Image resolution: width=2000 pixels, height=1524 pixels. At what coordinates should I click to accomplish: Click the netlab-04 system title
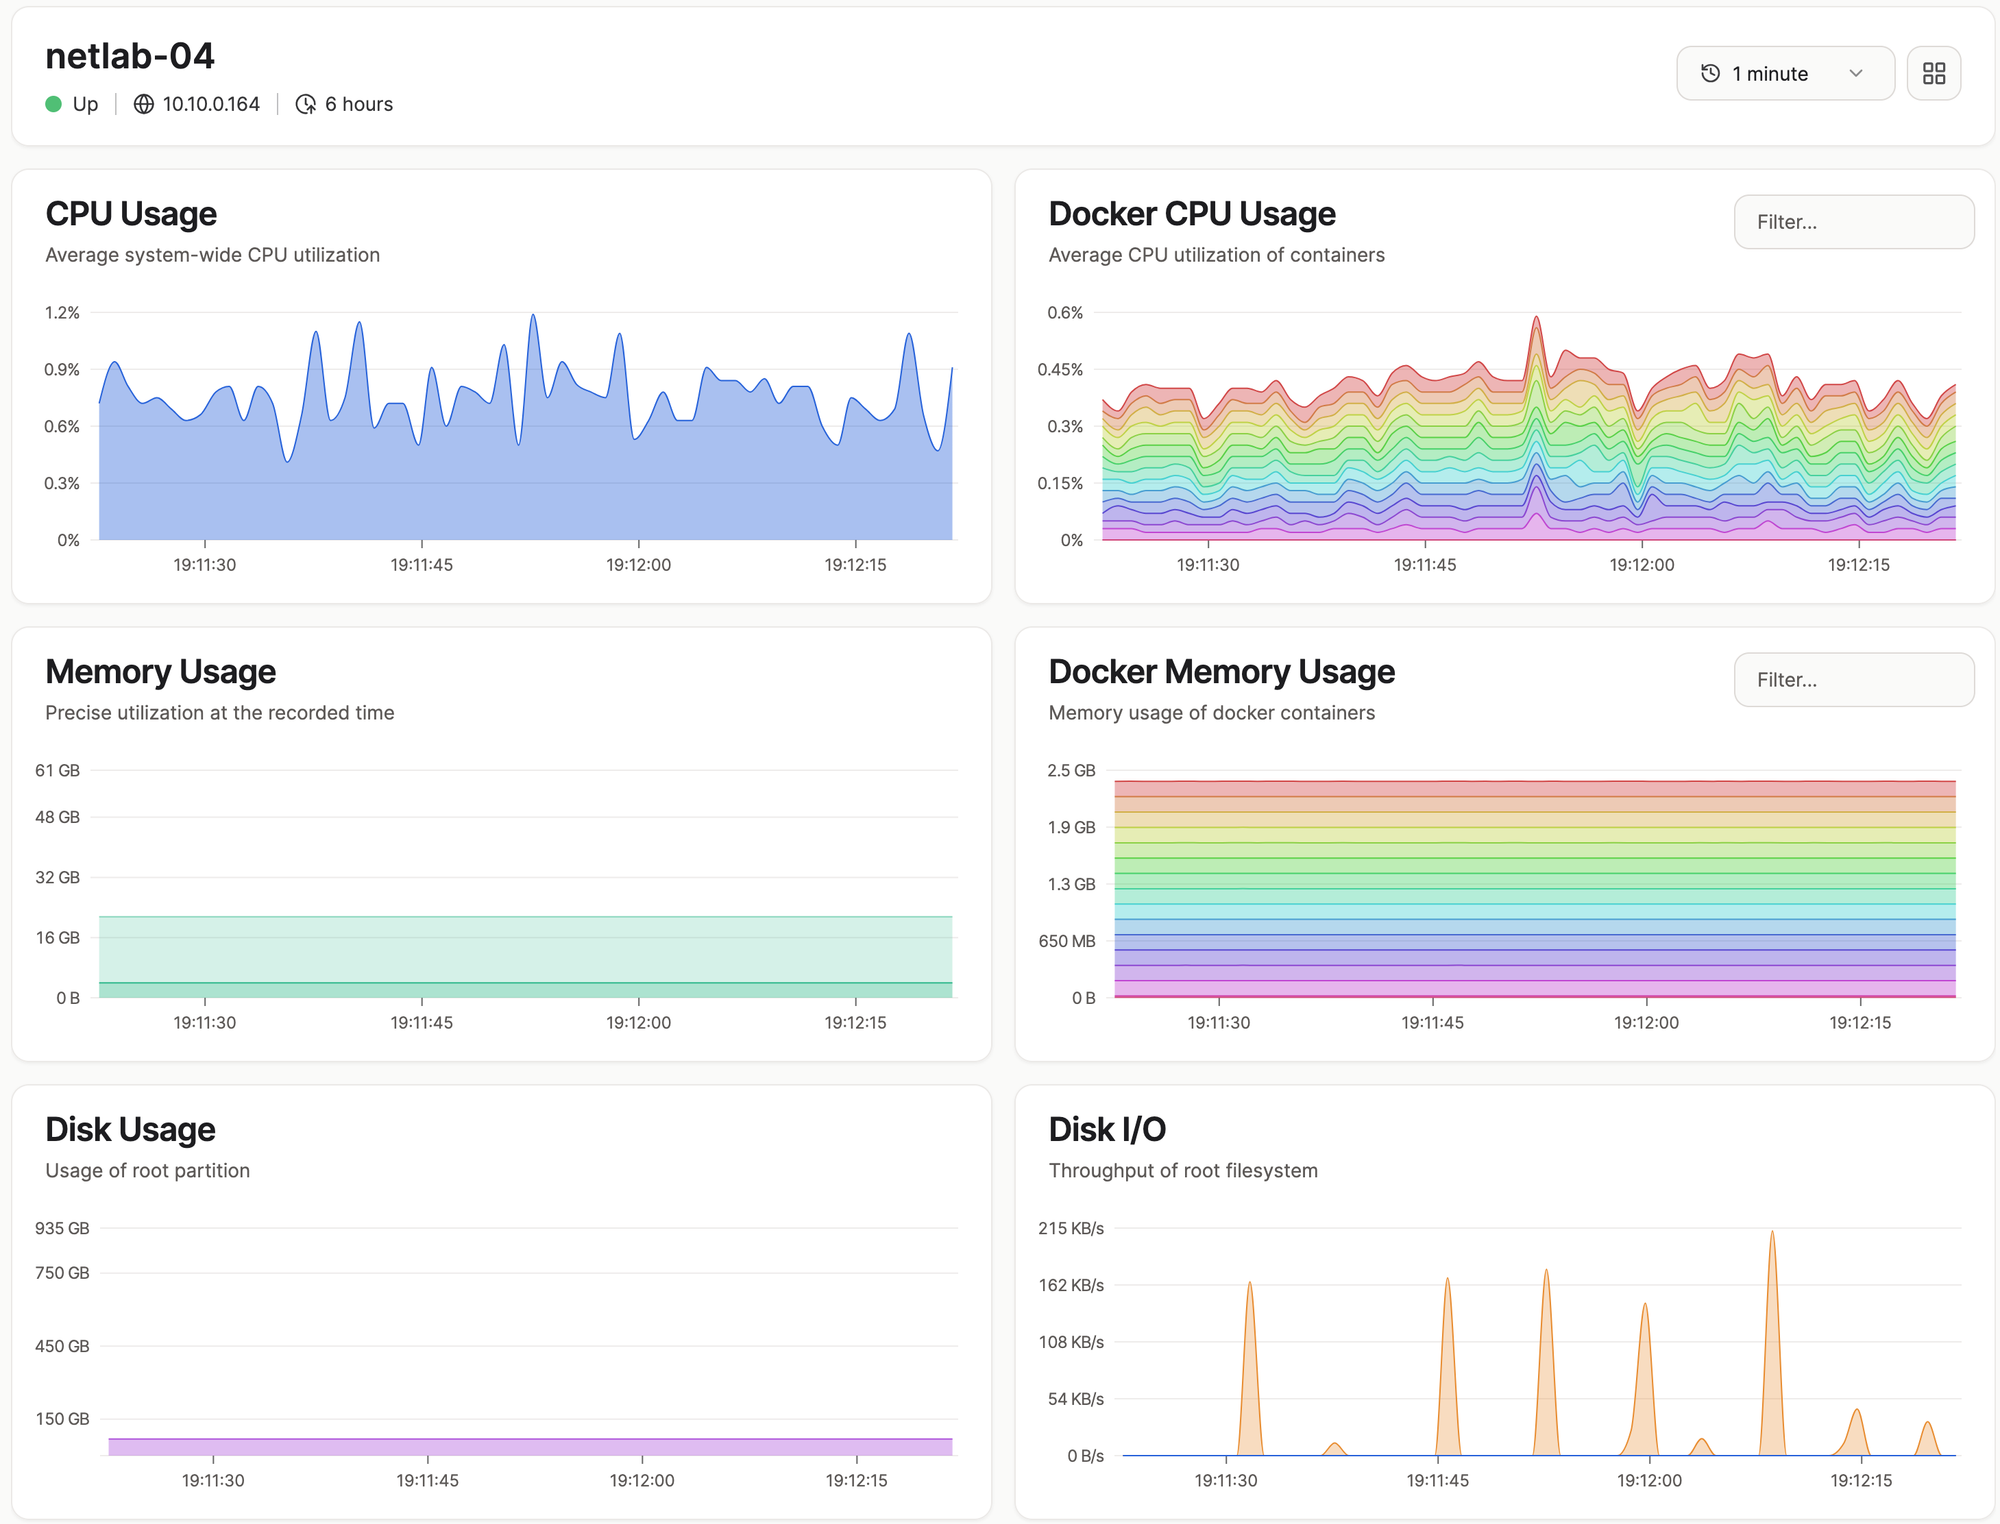pos(130,56)
